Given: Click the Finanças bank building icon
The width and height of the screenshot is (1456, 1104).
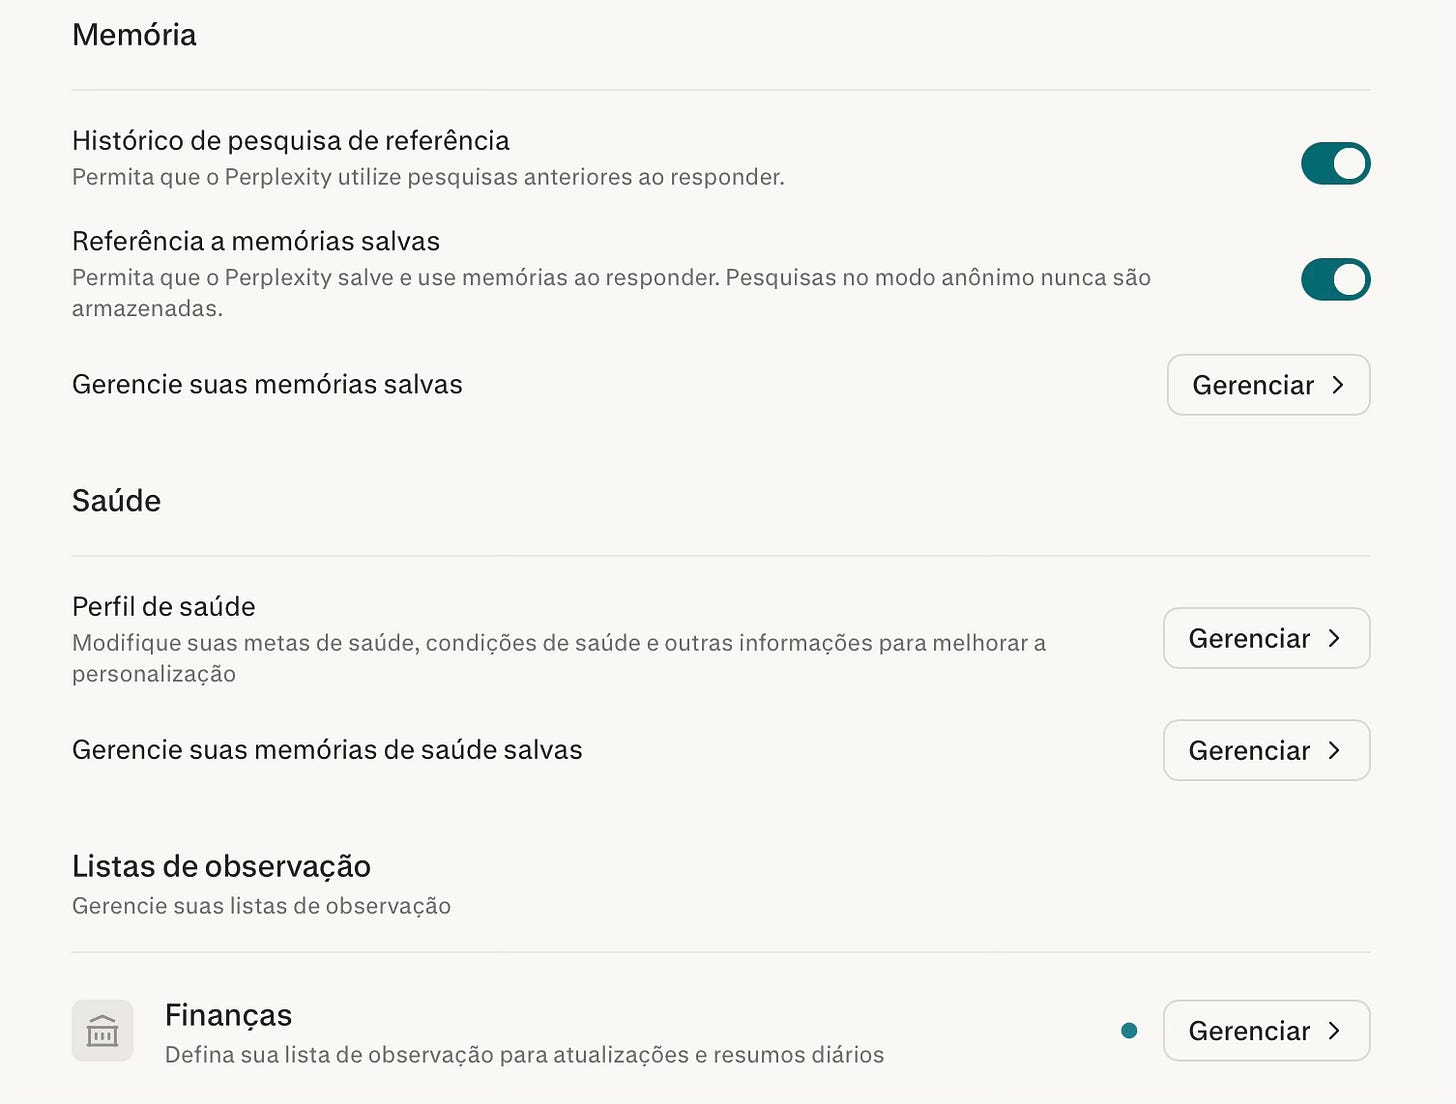Looking at the screenshot, I should [x=102, y=1031].
